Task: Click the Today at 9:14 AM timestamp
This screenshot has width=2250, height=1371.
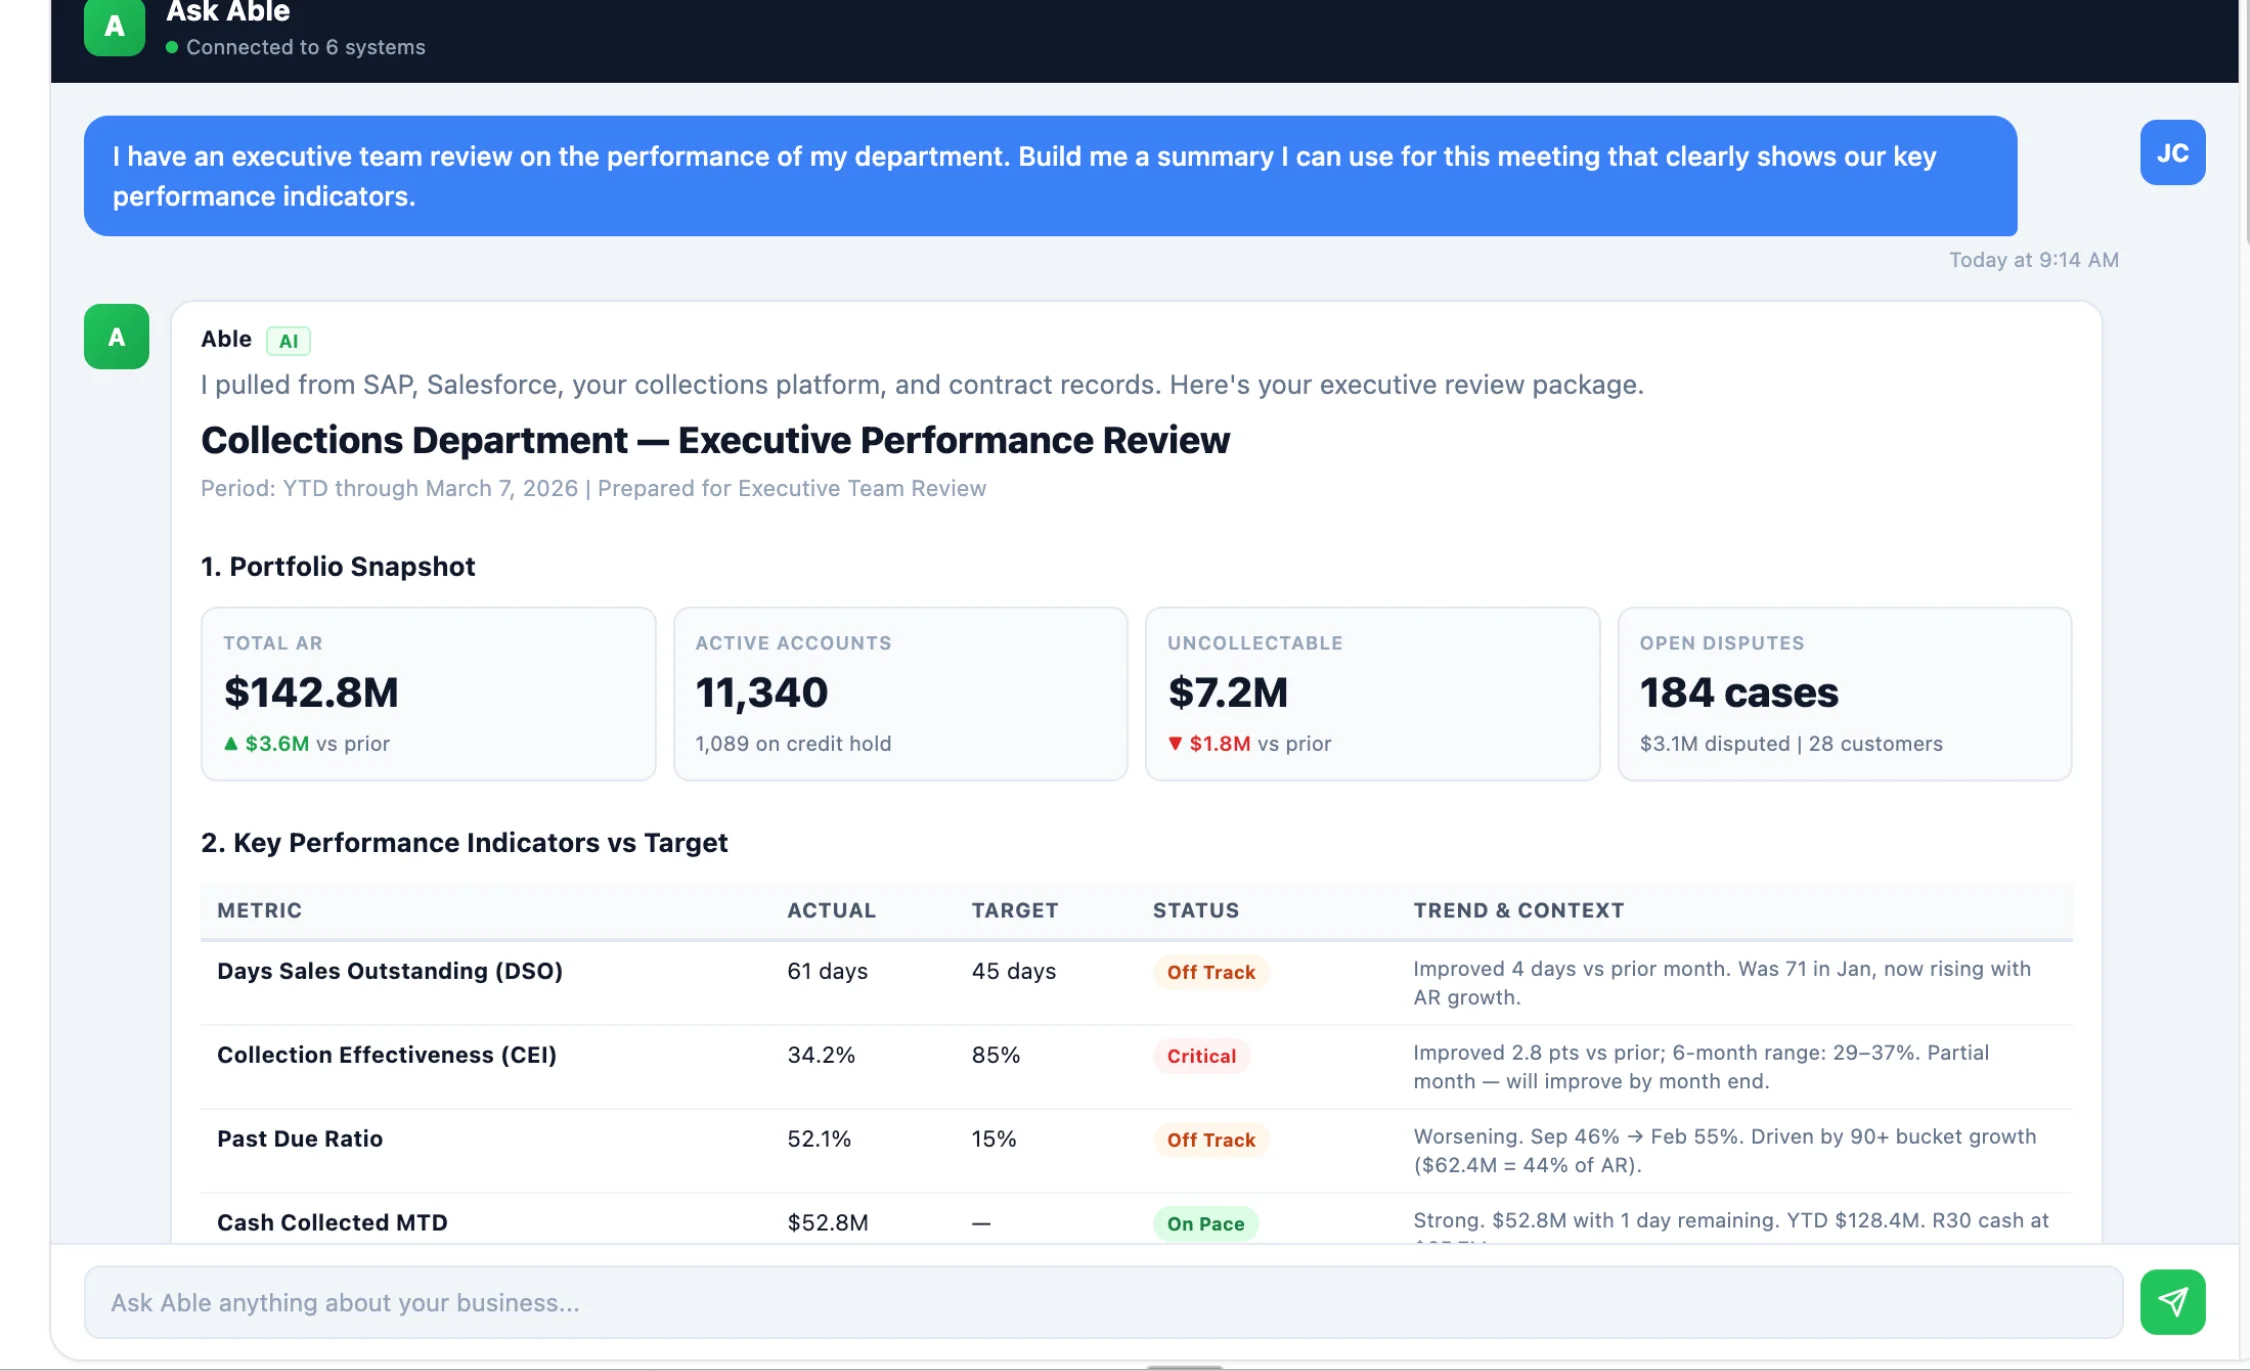Action: (2033, 260)
